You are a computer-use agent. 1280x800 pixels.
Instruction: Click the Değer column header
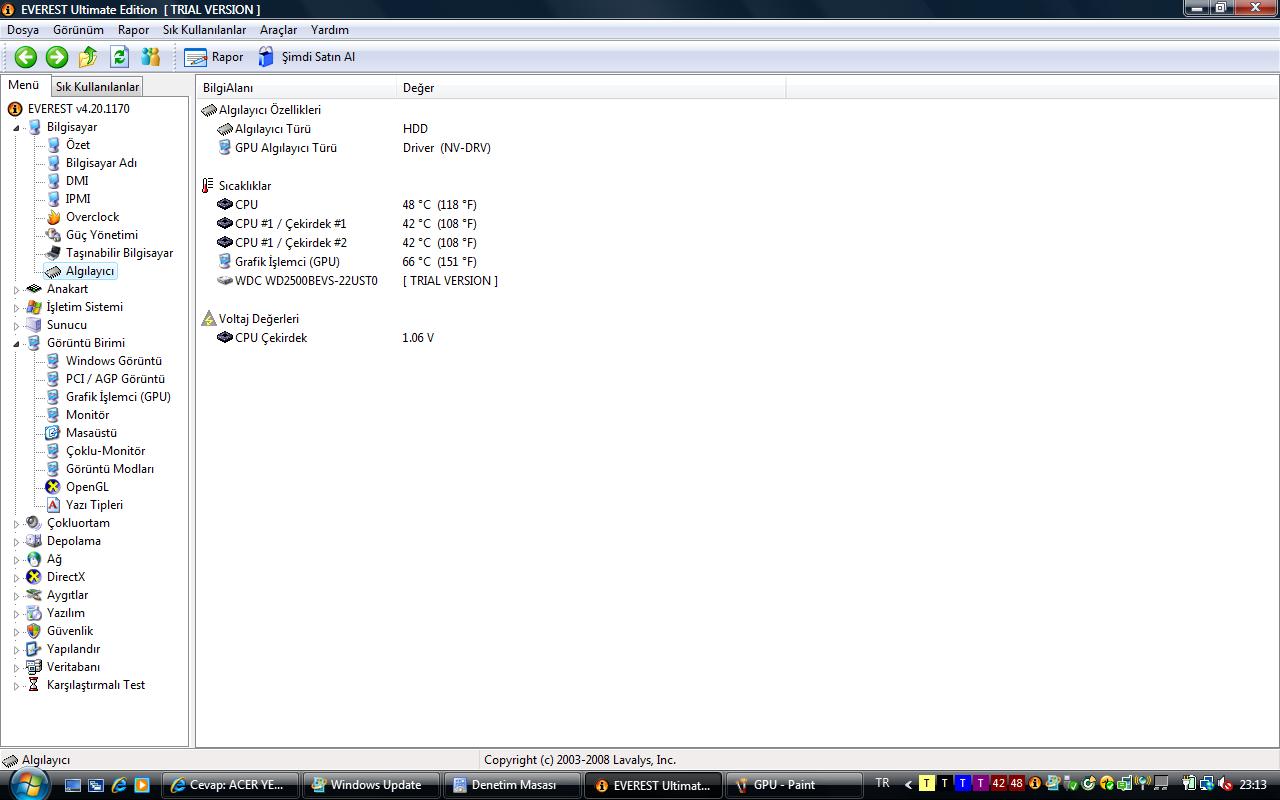(x=591, y=88)
